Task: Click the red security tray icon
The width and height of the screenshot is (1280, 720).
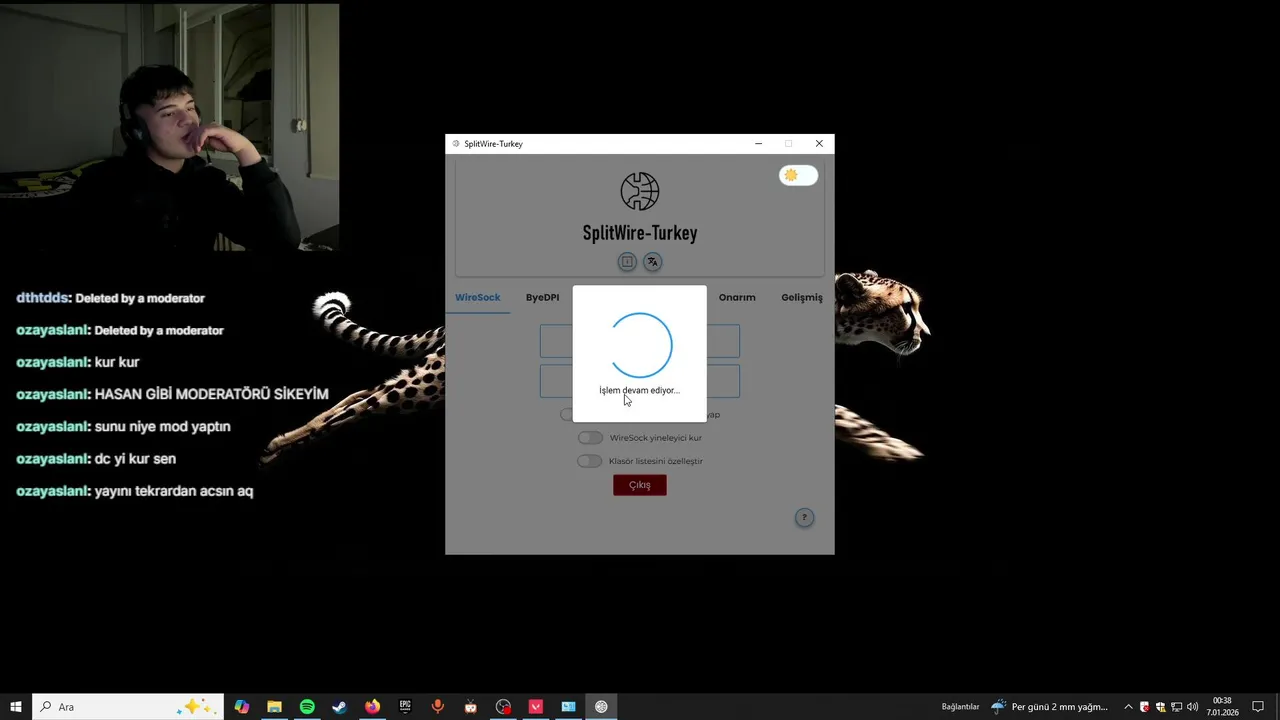Action: (x=1145, y=707)
